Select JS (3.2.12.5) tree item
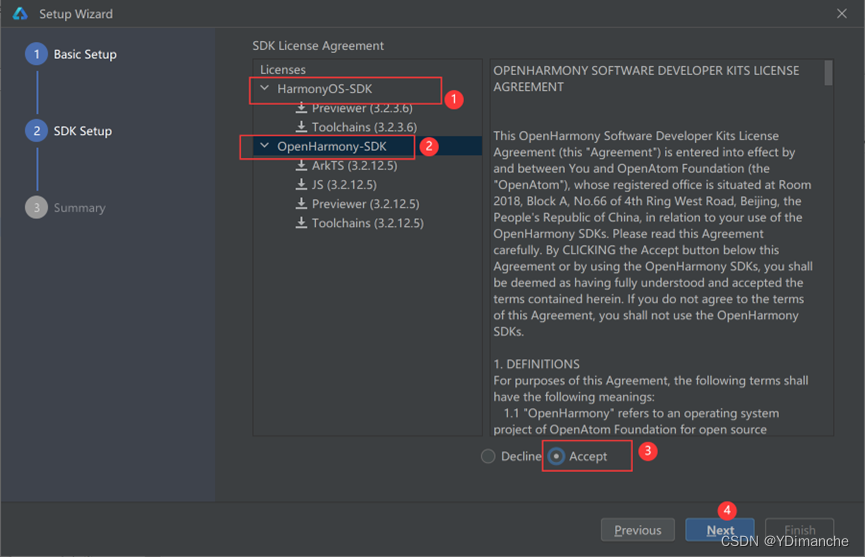This screenshot has width=865, height=557. click(344, 185)
